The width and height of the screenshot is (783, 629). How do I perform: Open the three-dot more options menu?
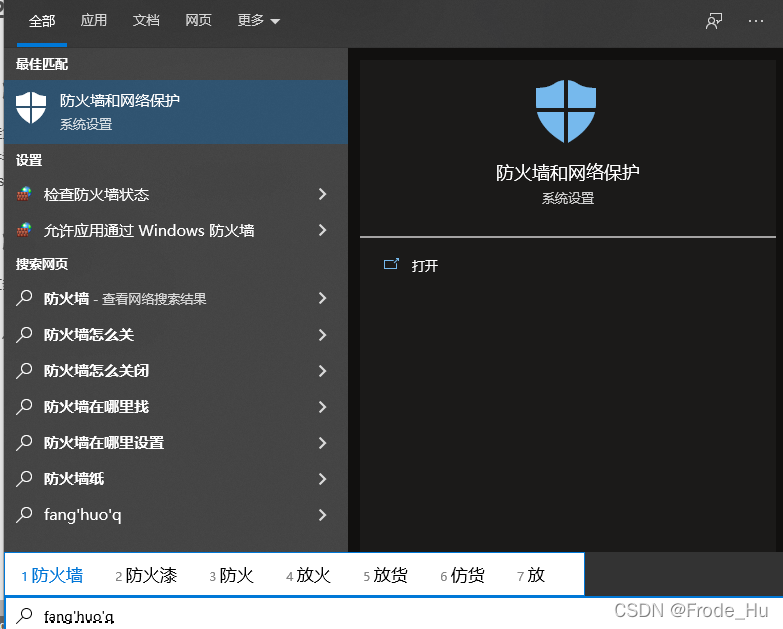756,21
